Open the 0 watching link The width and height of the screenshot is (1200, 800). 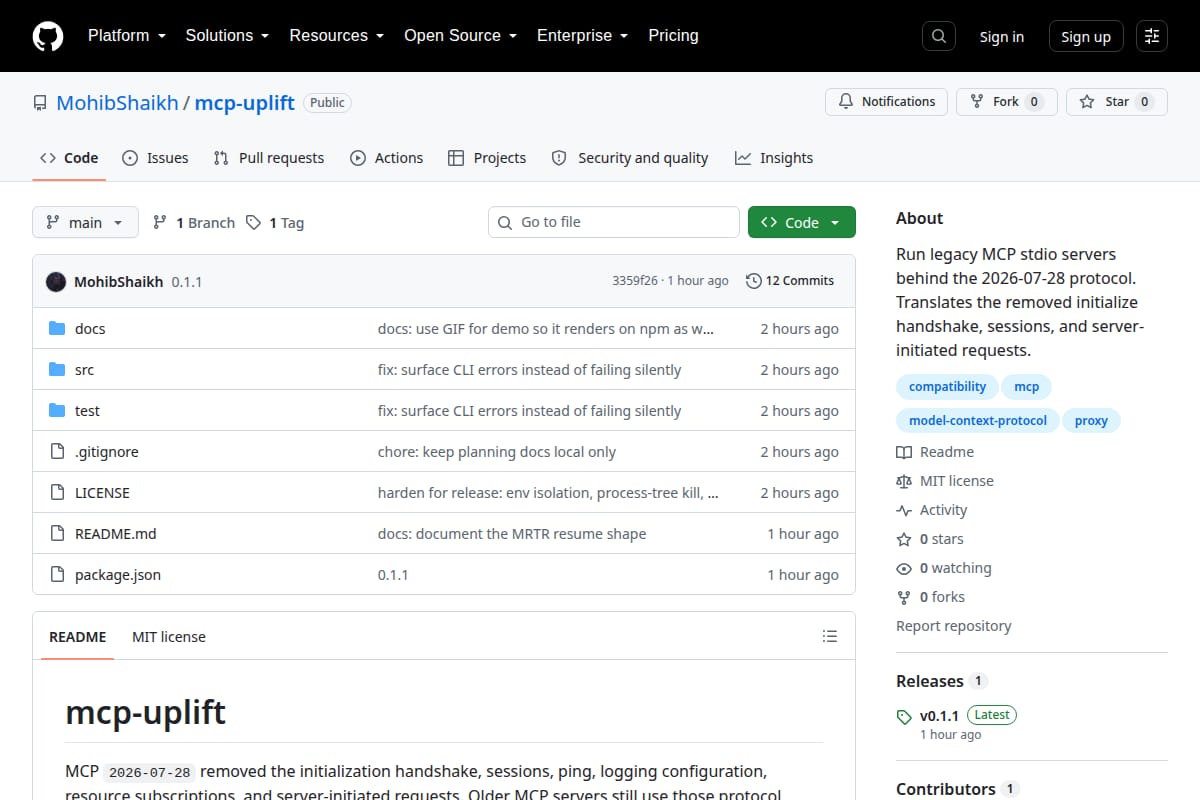tap(944, 568)
